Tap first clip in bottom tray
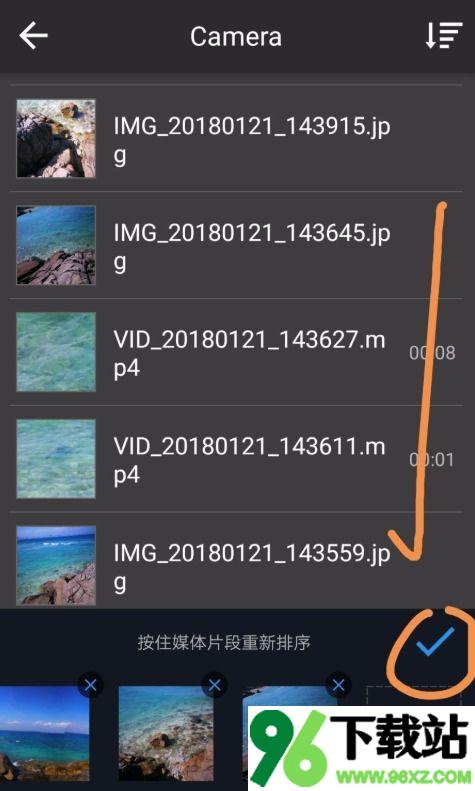475x791 pixels. coord(44,733)
